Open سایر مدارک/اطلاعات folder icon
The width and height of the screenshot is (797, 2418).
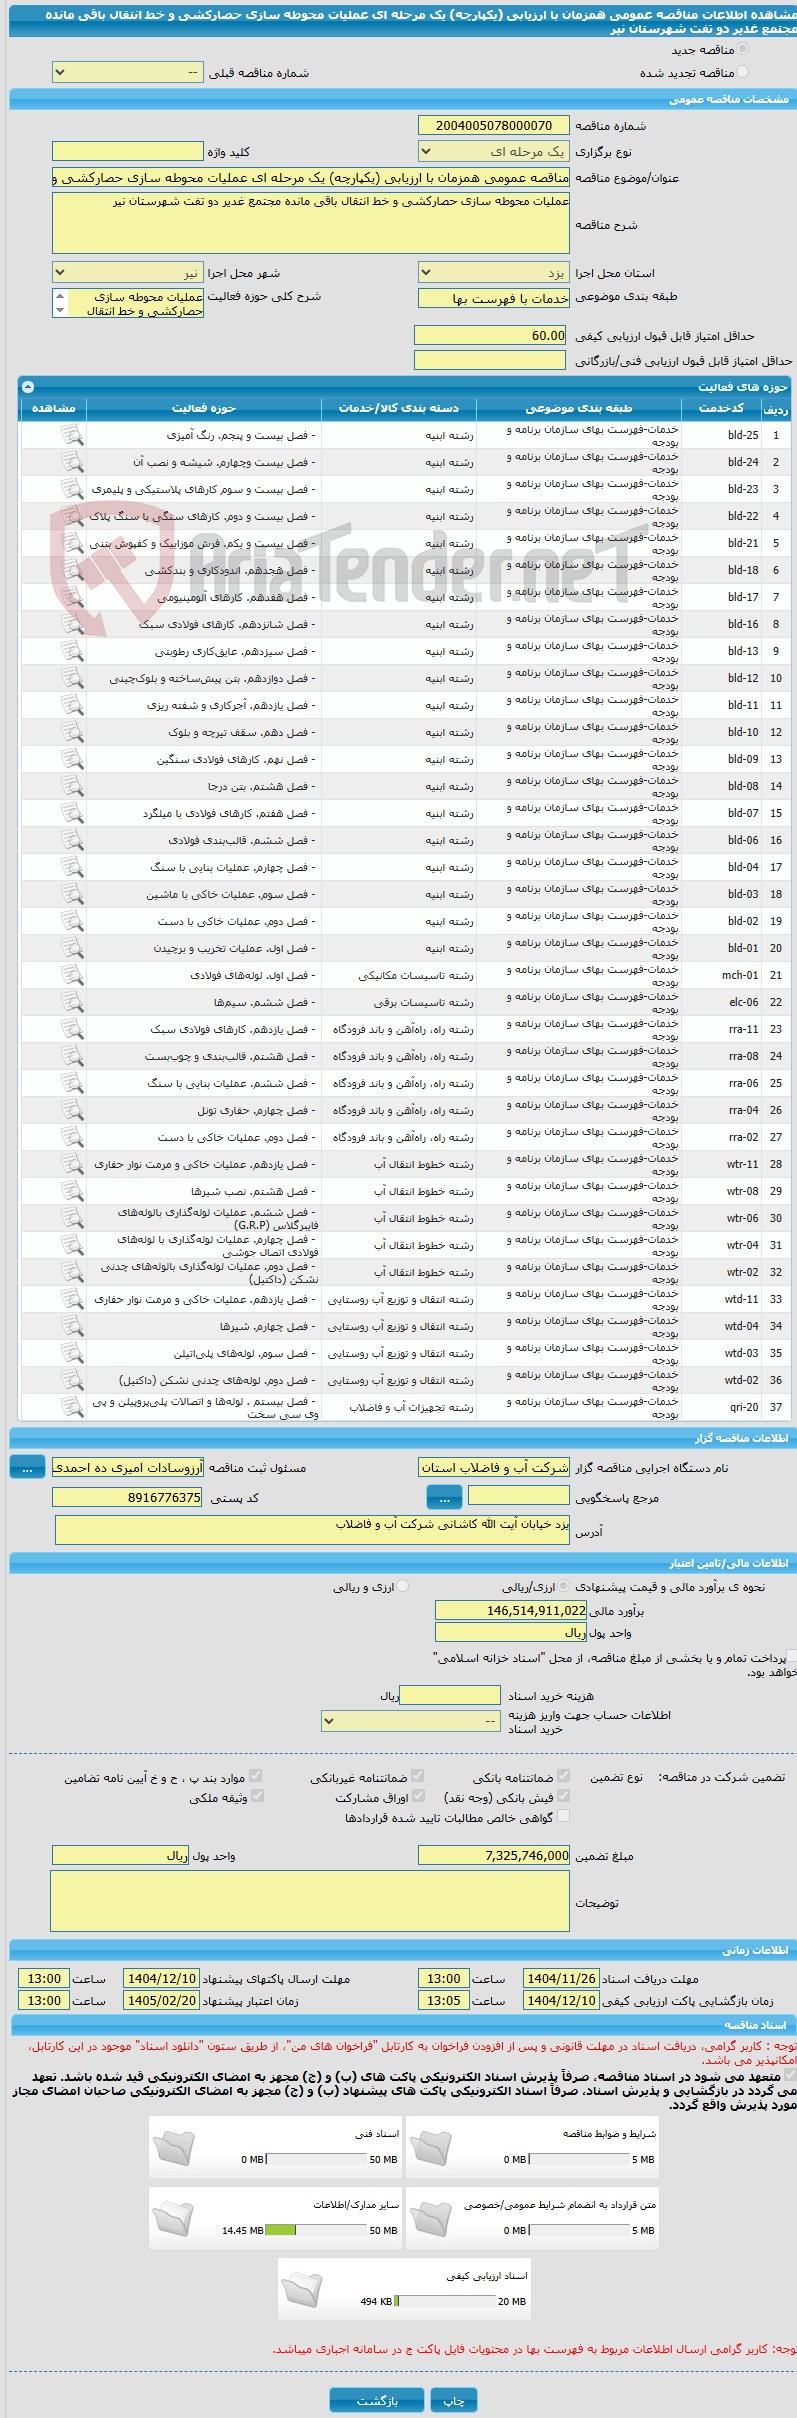[x=174, y=2218]
